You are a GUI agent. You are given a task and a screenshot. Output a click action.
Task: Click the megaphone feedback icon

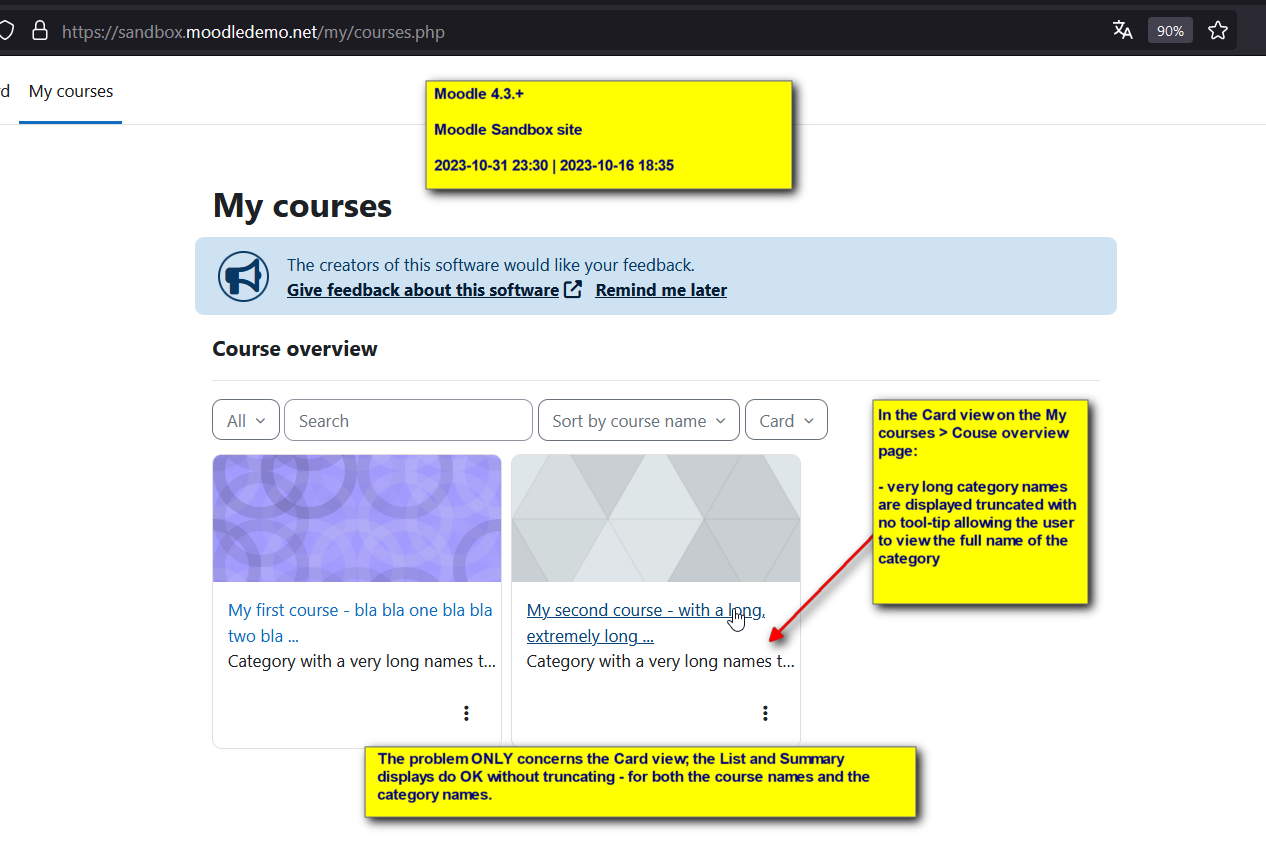pos(243,276)
